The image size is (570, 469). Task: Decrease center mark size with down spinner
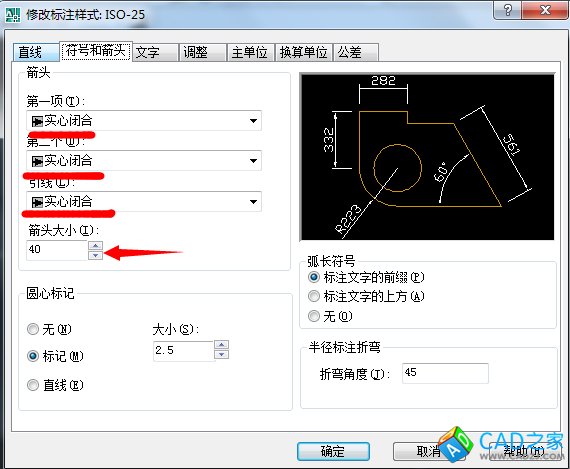tap(221, 354)
